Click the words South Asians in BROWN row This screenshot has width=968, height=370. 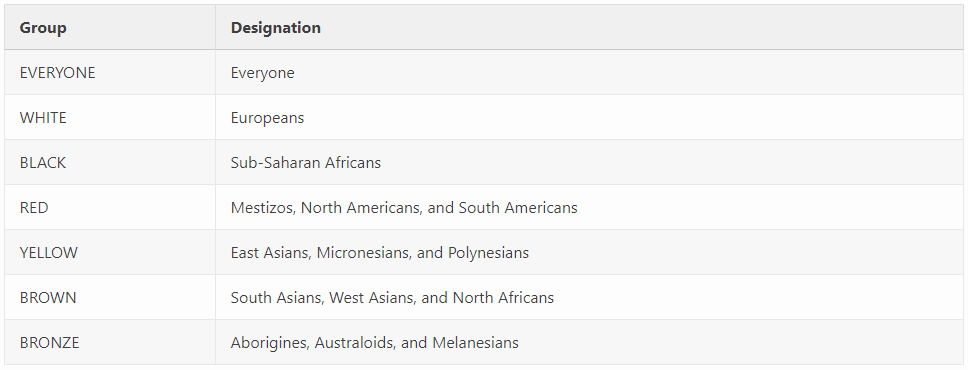[x=276, y=298]
